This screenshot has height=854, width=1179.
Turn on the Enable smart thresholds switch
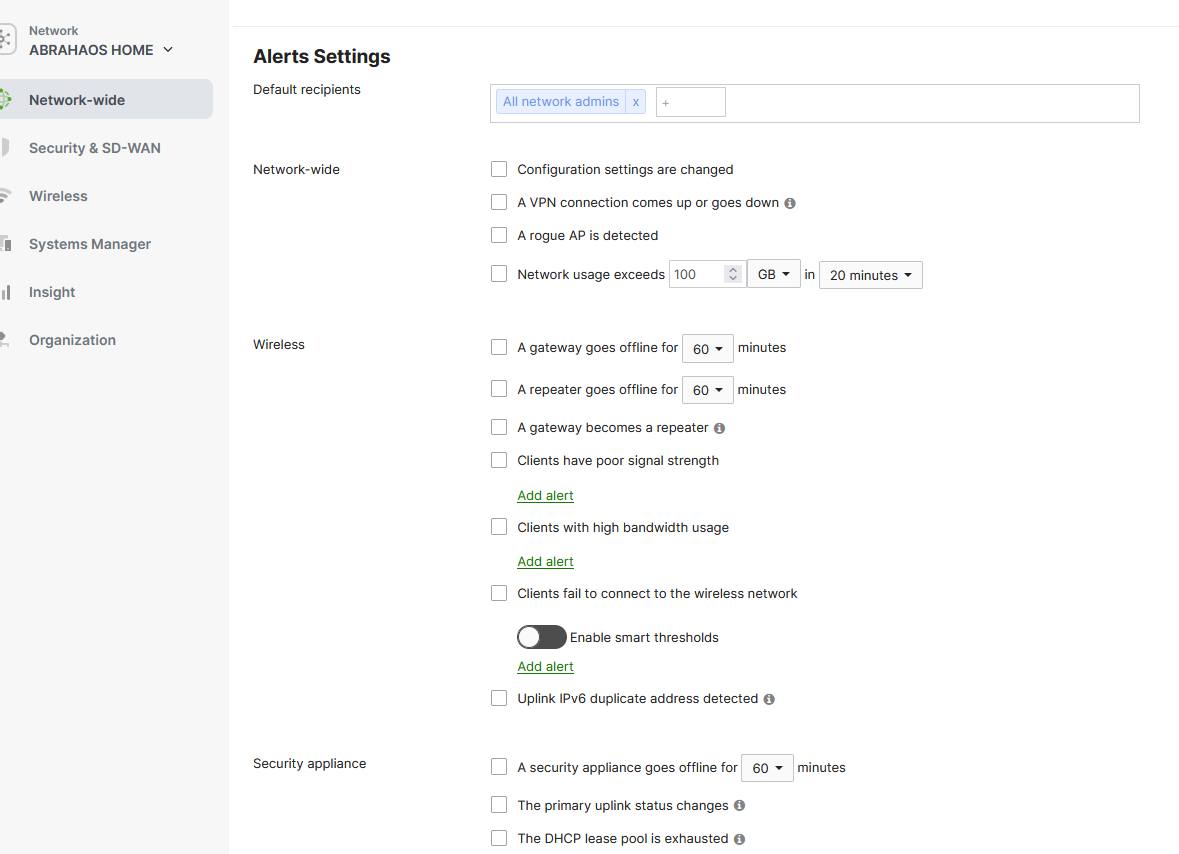pyautogui.click(x=541, y=637)
